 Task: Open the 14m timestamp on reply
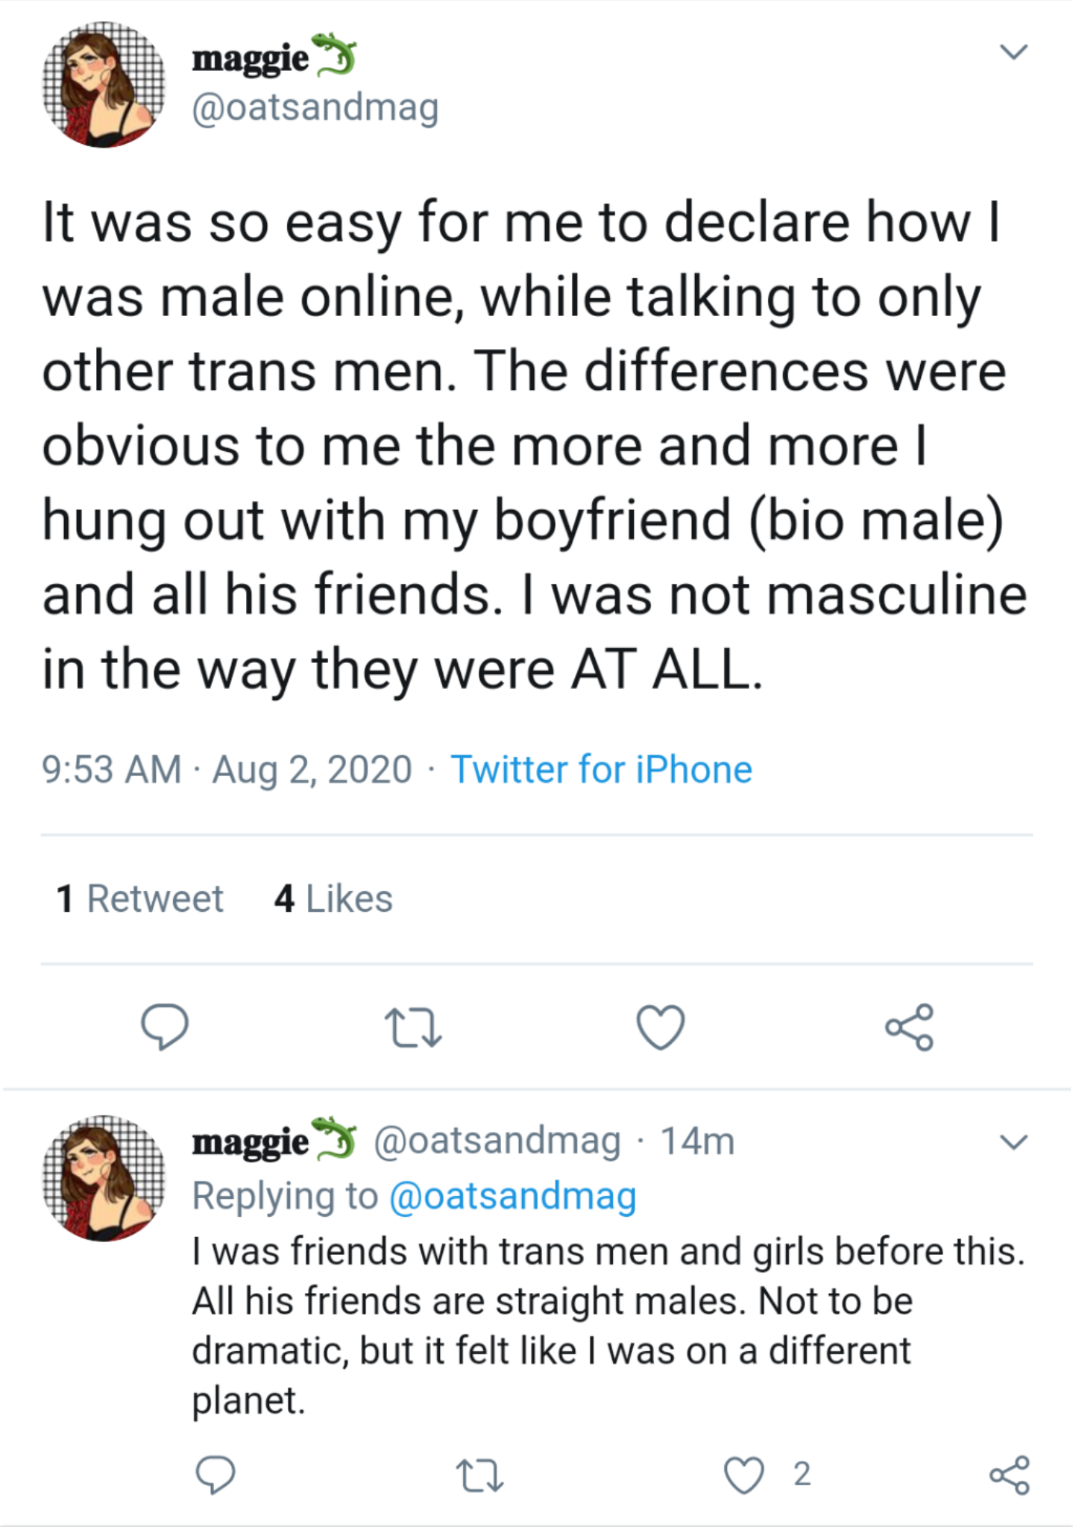click(x=697, y=1141)
